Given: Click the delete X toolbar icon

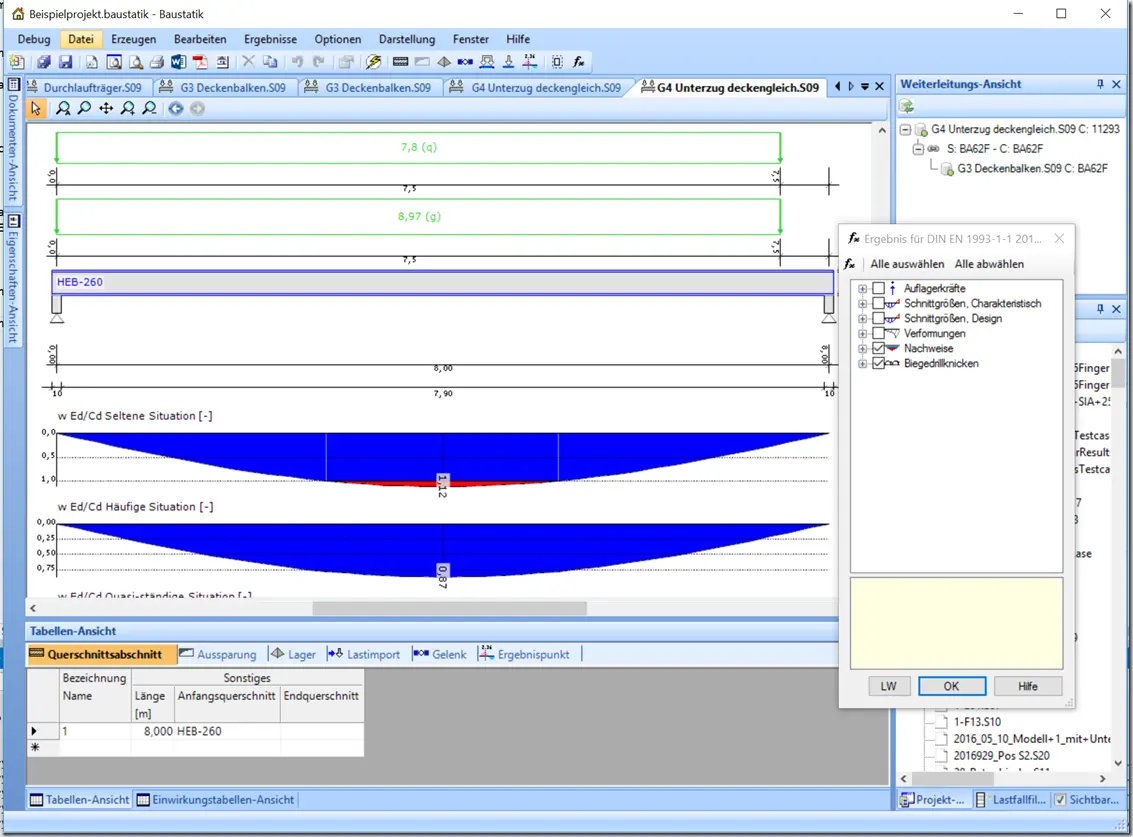Looking at the screenshot, I should 249,62.
